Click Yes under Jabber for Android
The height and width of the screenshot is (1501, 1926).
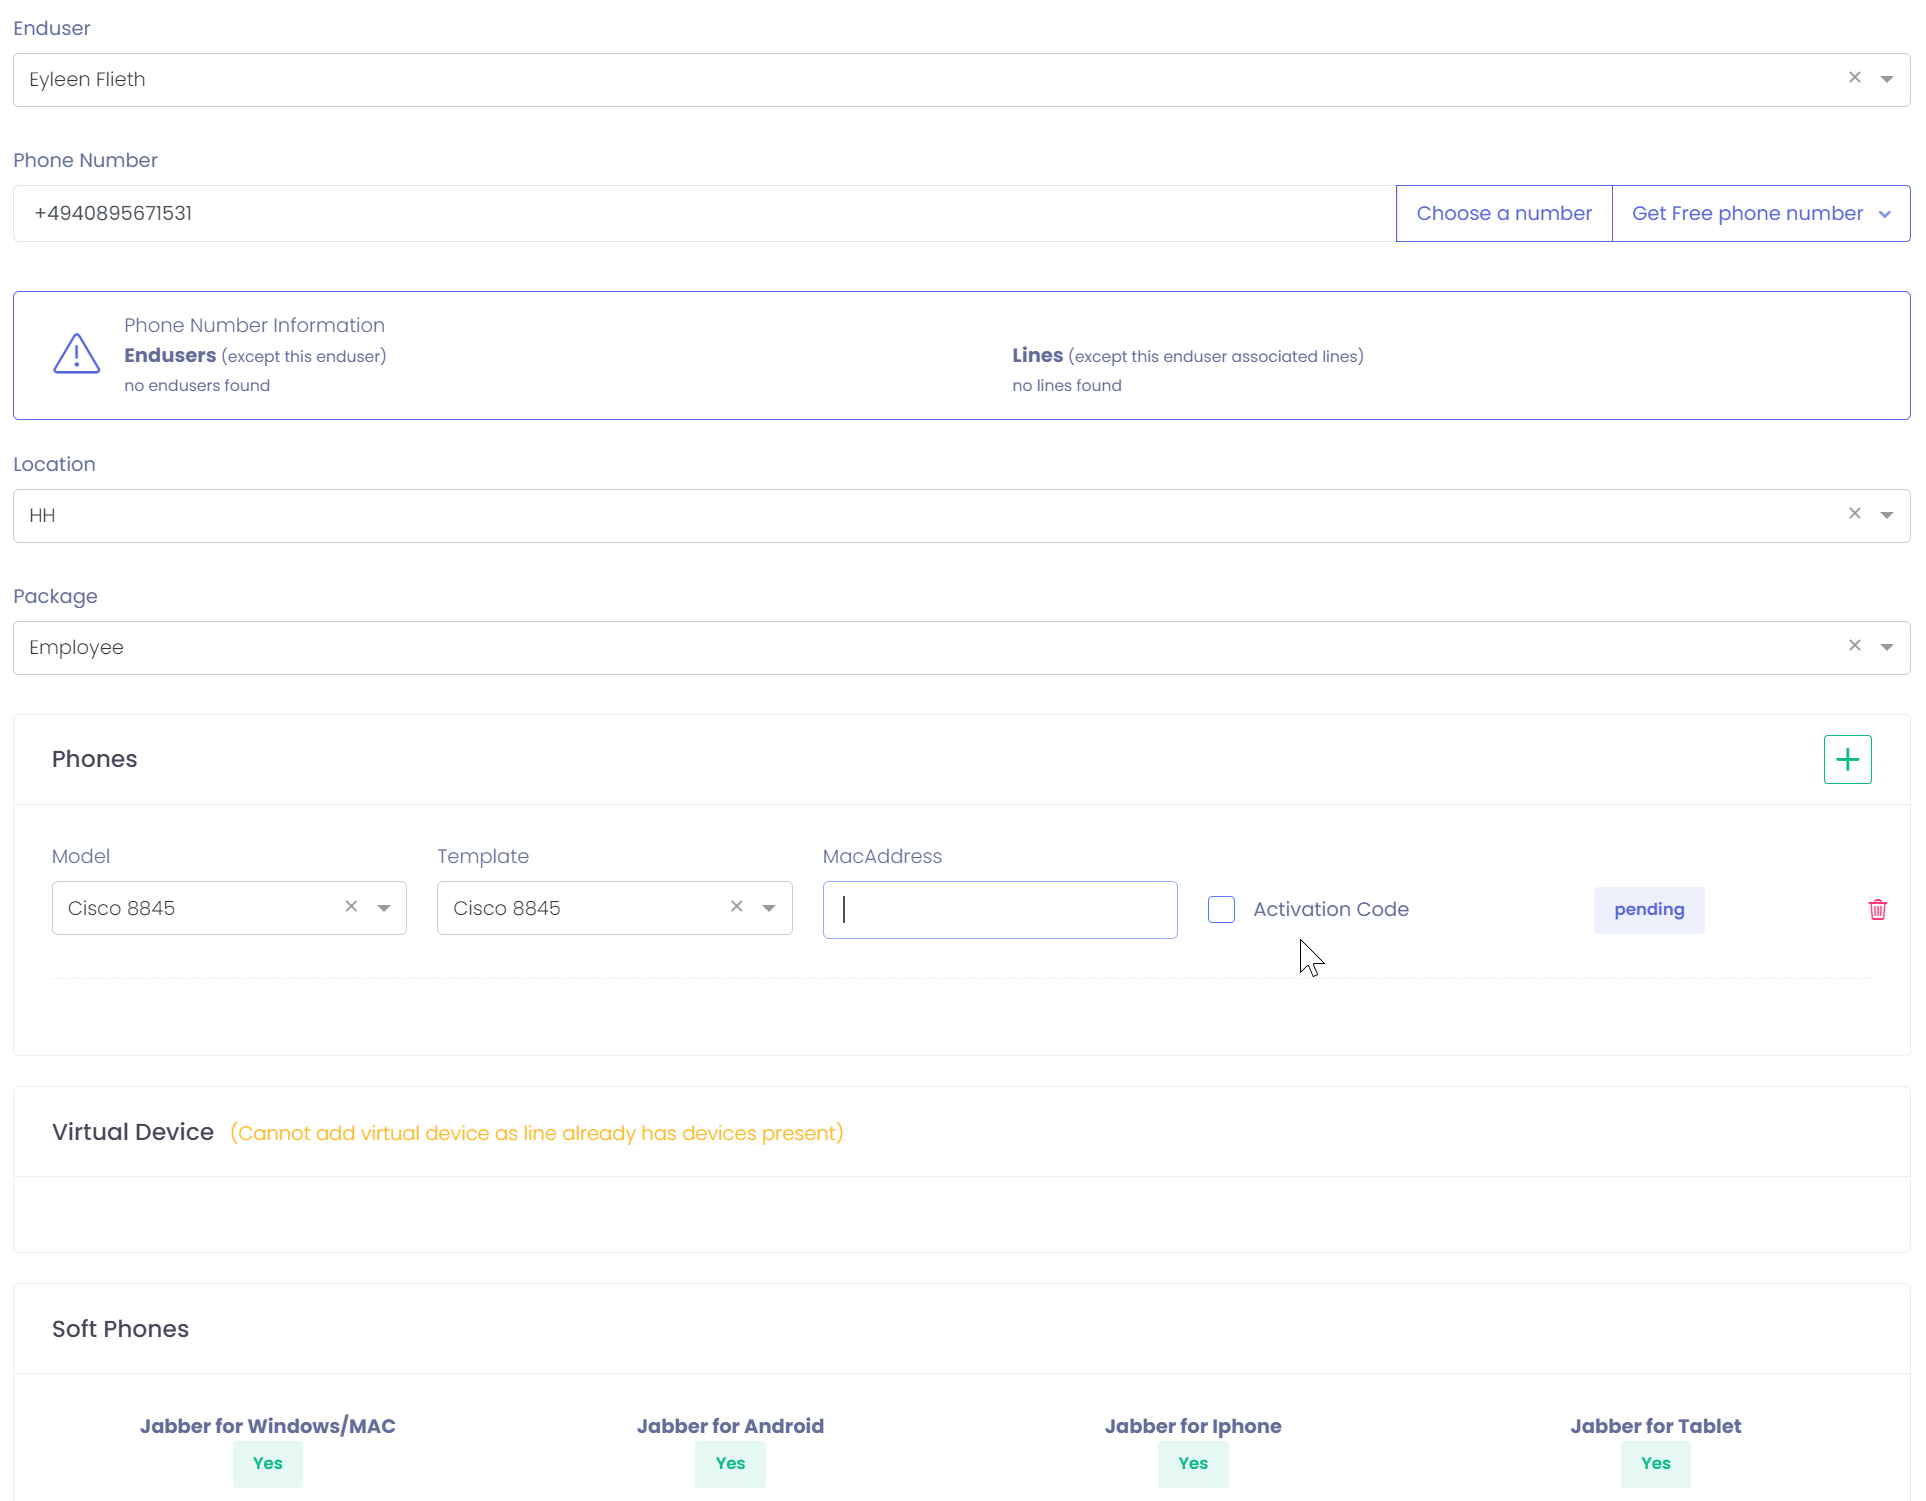(730, 1464)
